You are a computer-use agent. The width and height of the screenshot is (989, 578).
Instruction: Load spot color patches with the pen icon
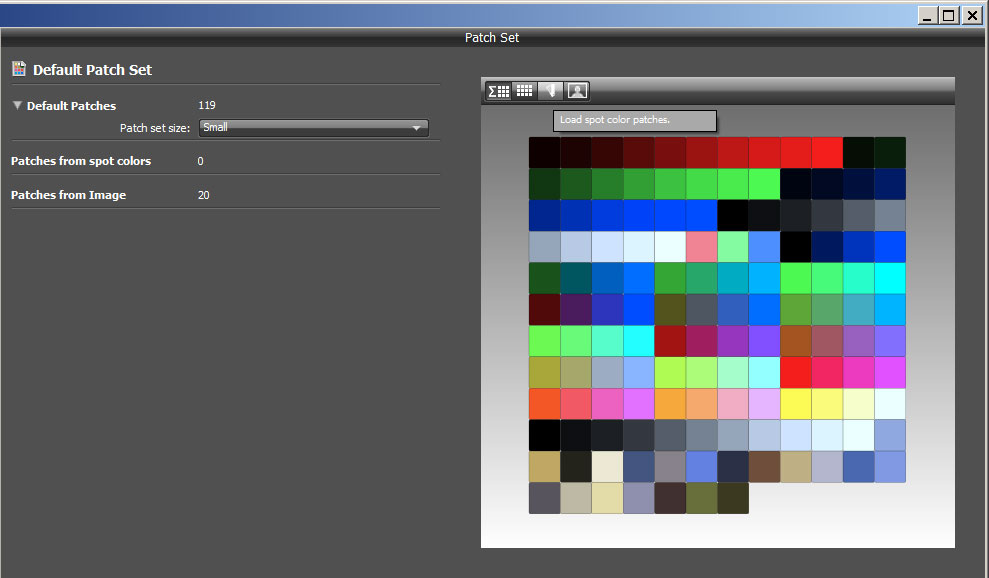[x=551, y=91]
